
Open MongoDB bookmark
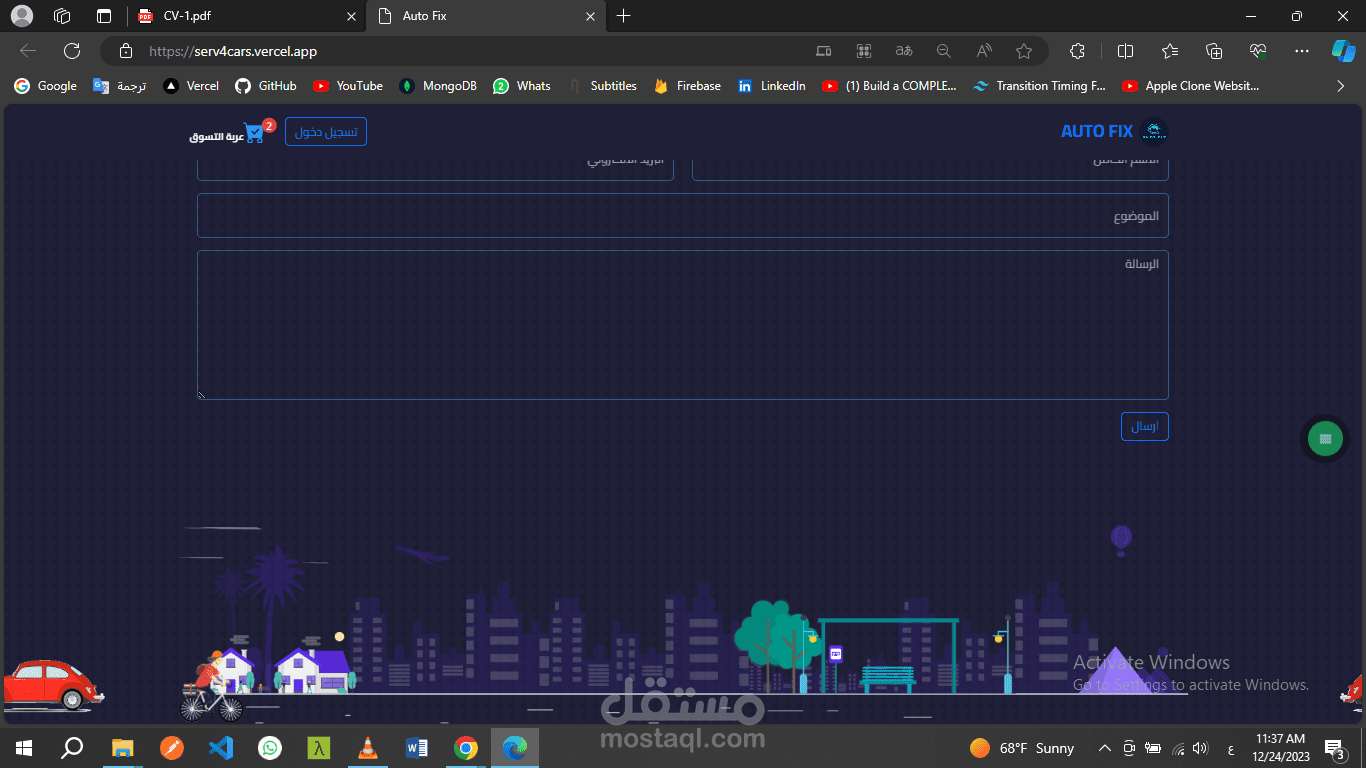(438, 86)
